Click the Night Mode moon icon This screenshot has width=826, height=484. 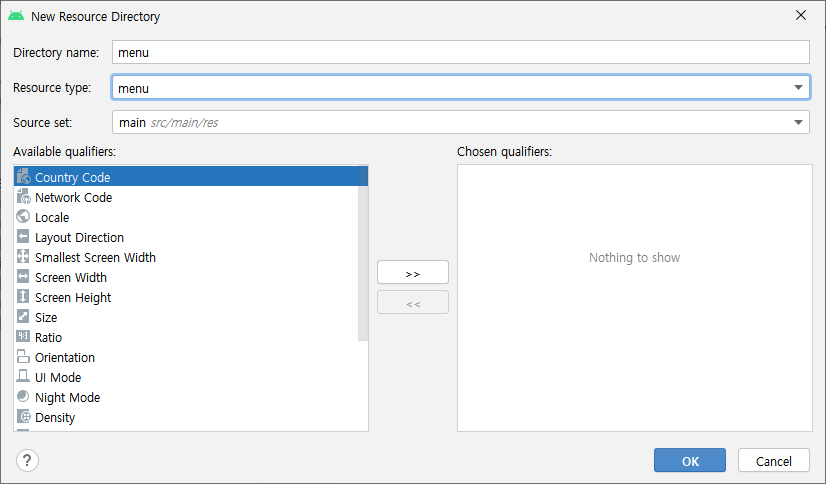point(23,396)
